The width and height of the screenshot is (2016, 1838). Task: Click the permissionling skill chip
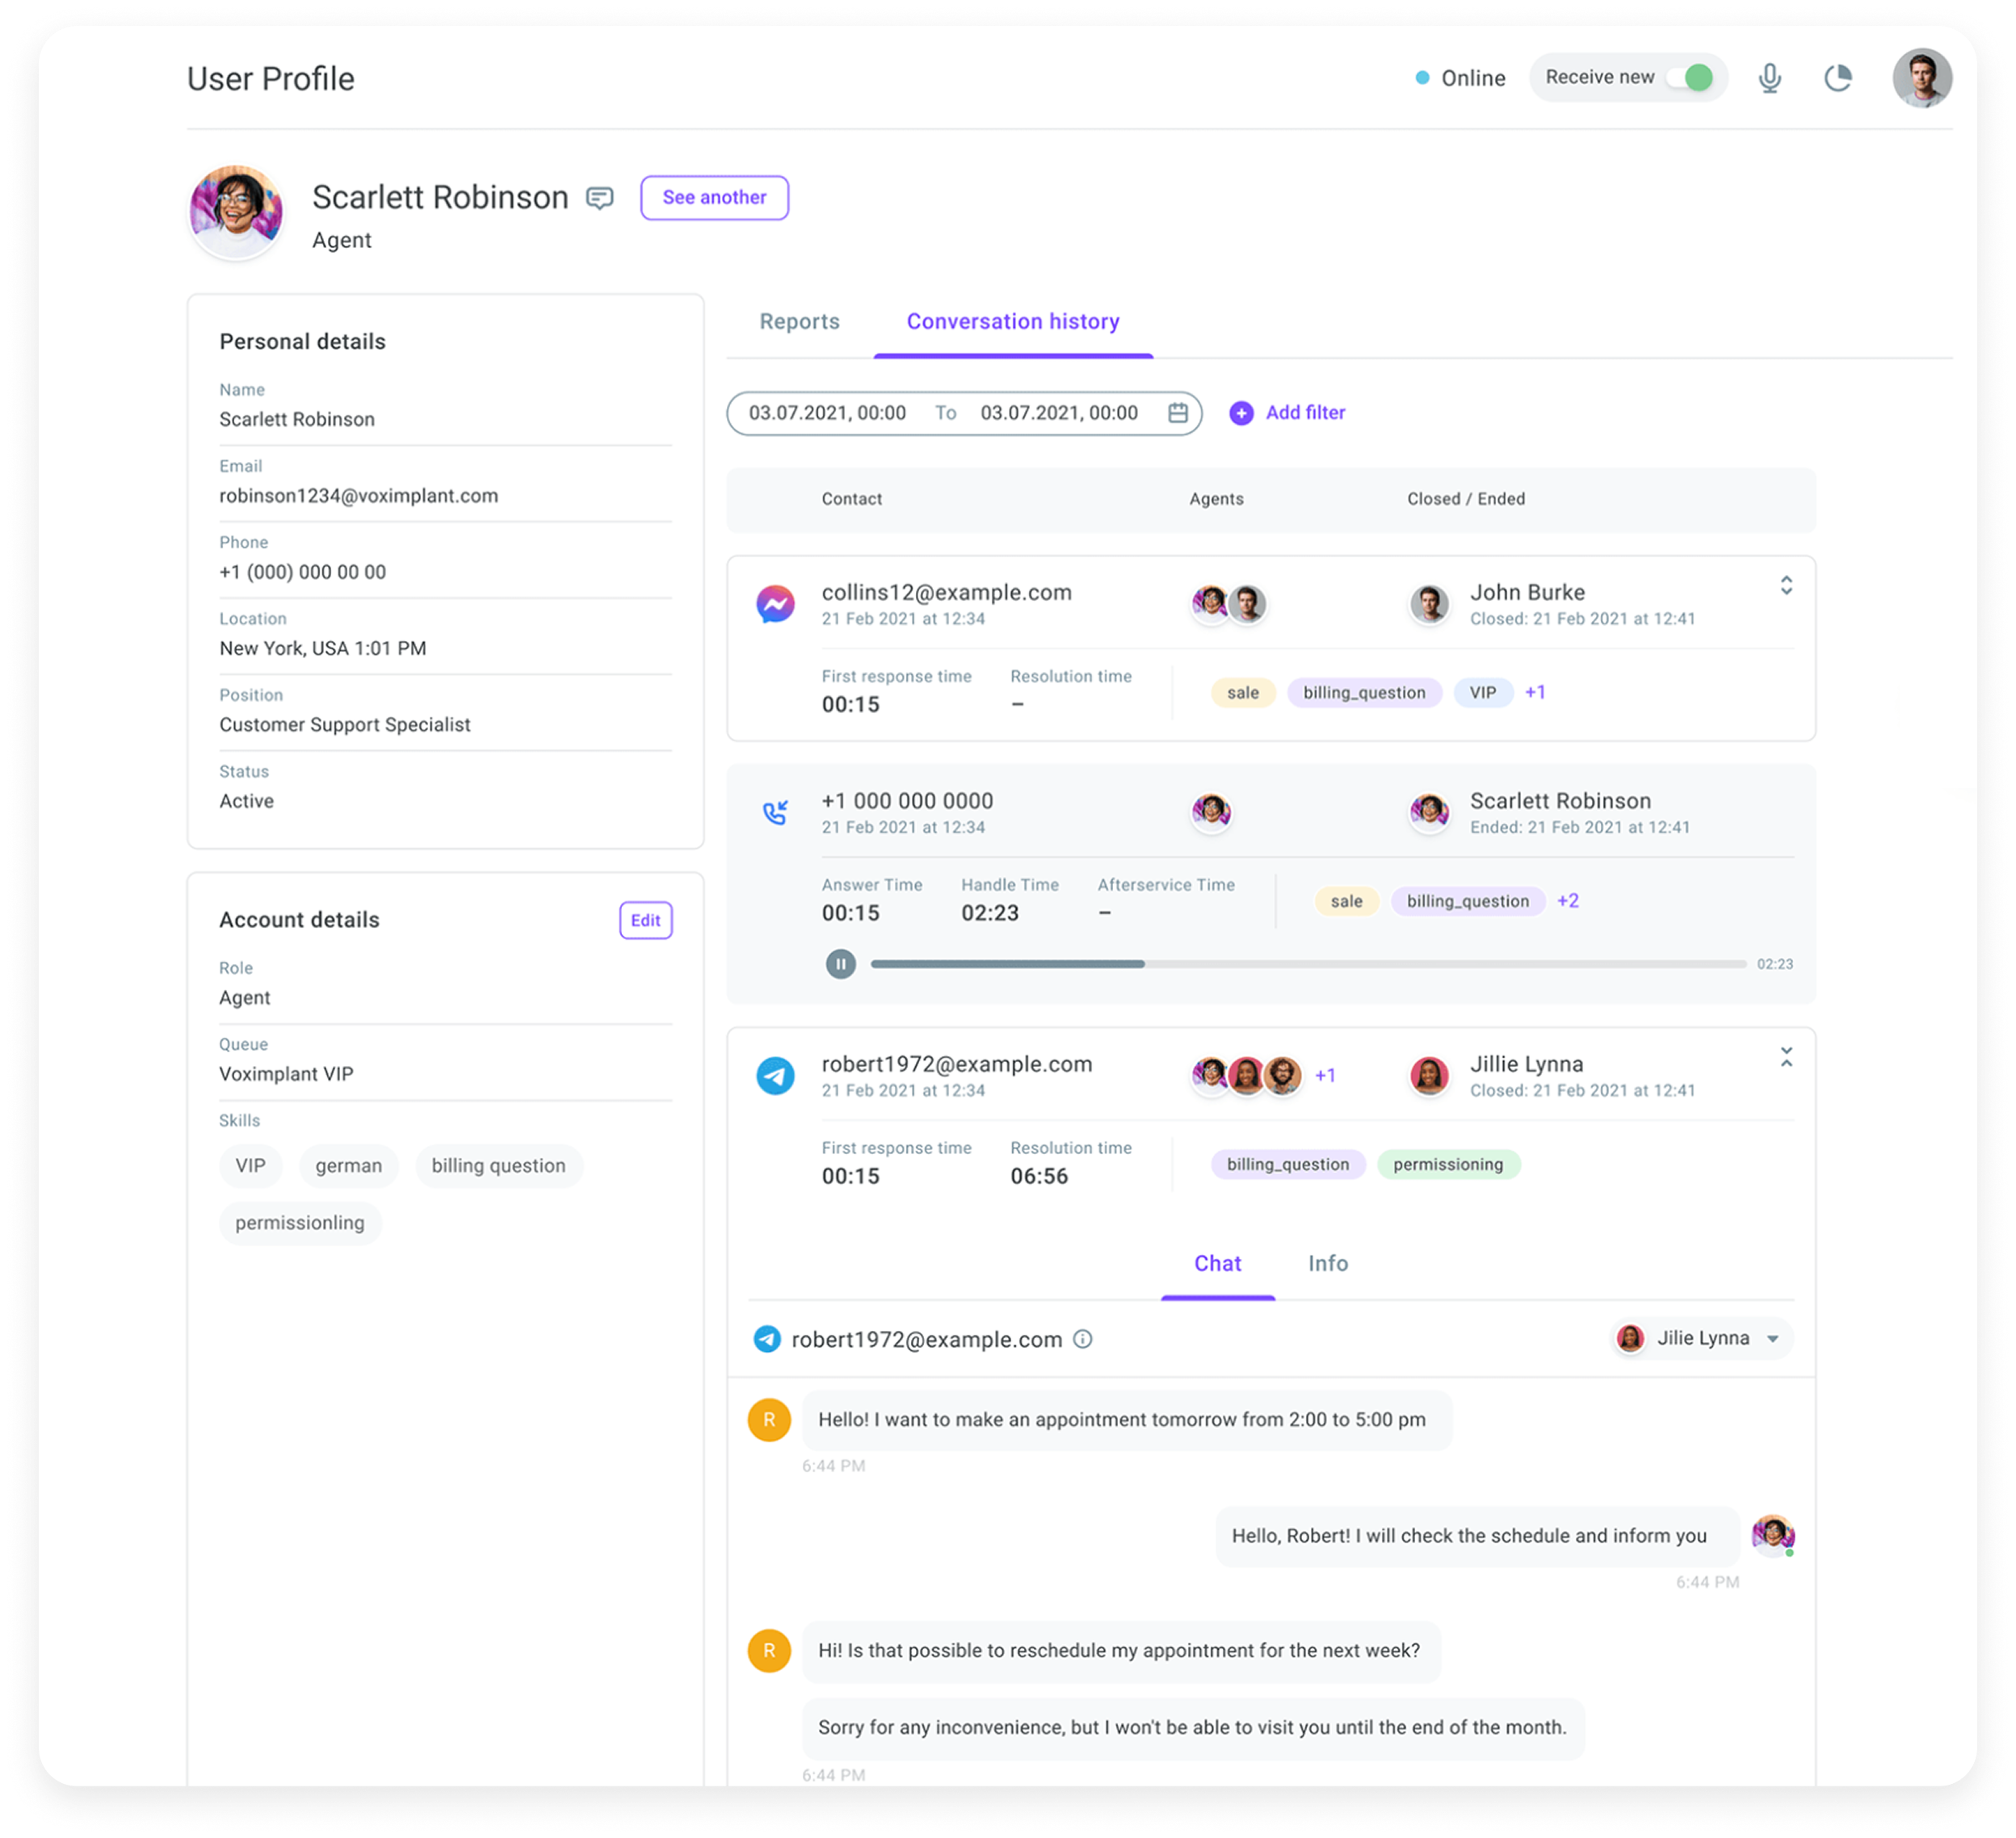click(x=299, y=1223)
